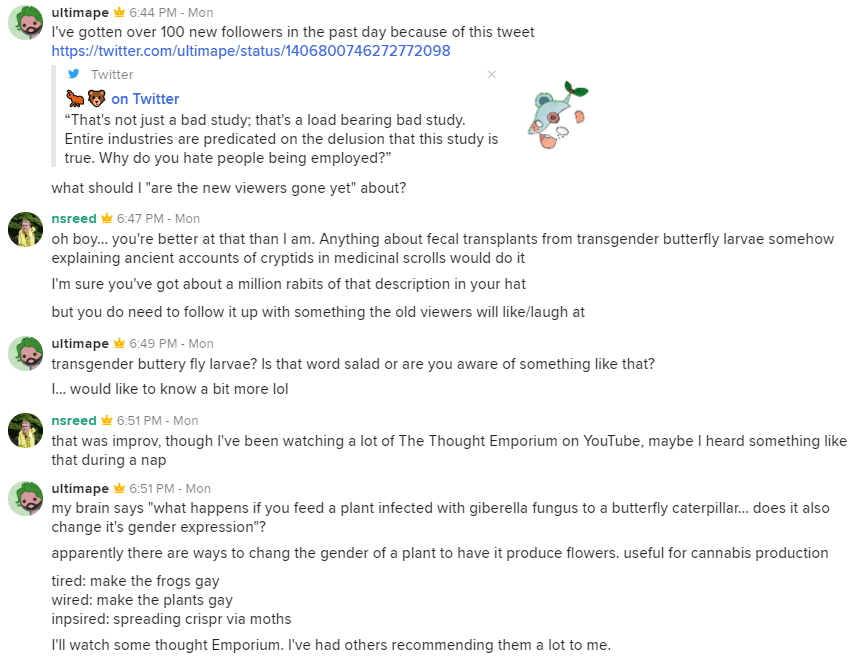Image resolution: width=860 pixels, height=658 pixels.
Task: Select ultimape's avatar next to the 6:49 PM message
Action: pyautogui.click(x=25, y=354)
